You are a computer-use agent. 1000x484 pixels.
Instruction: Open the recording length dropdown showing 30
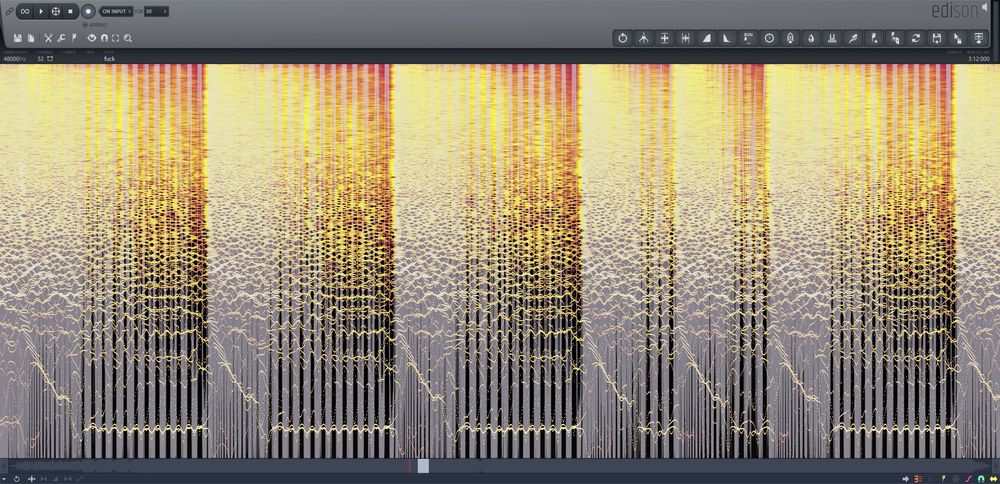(x=156, y=11)
